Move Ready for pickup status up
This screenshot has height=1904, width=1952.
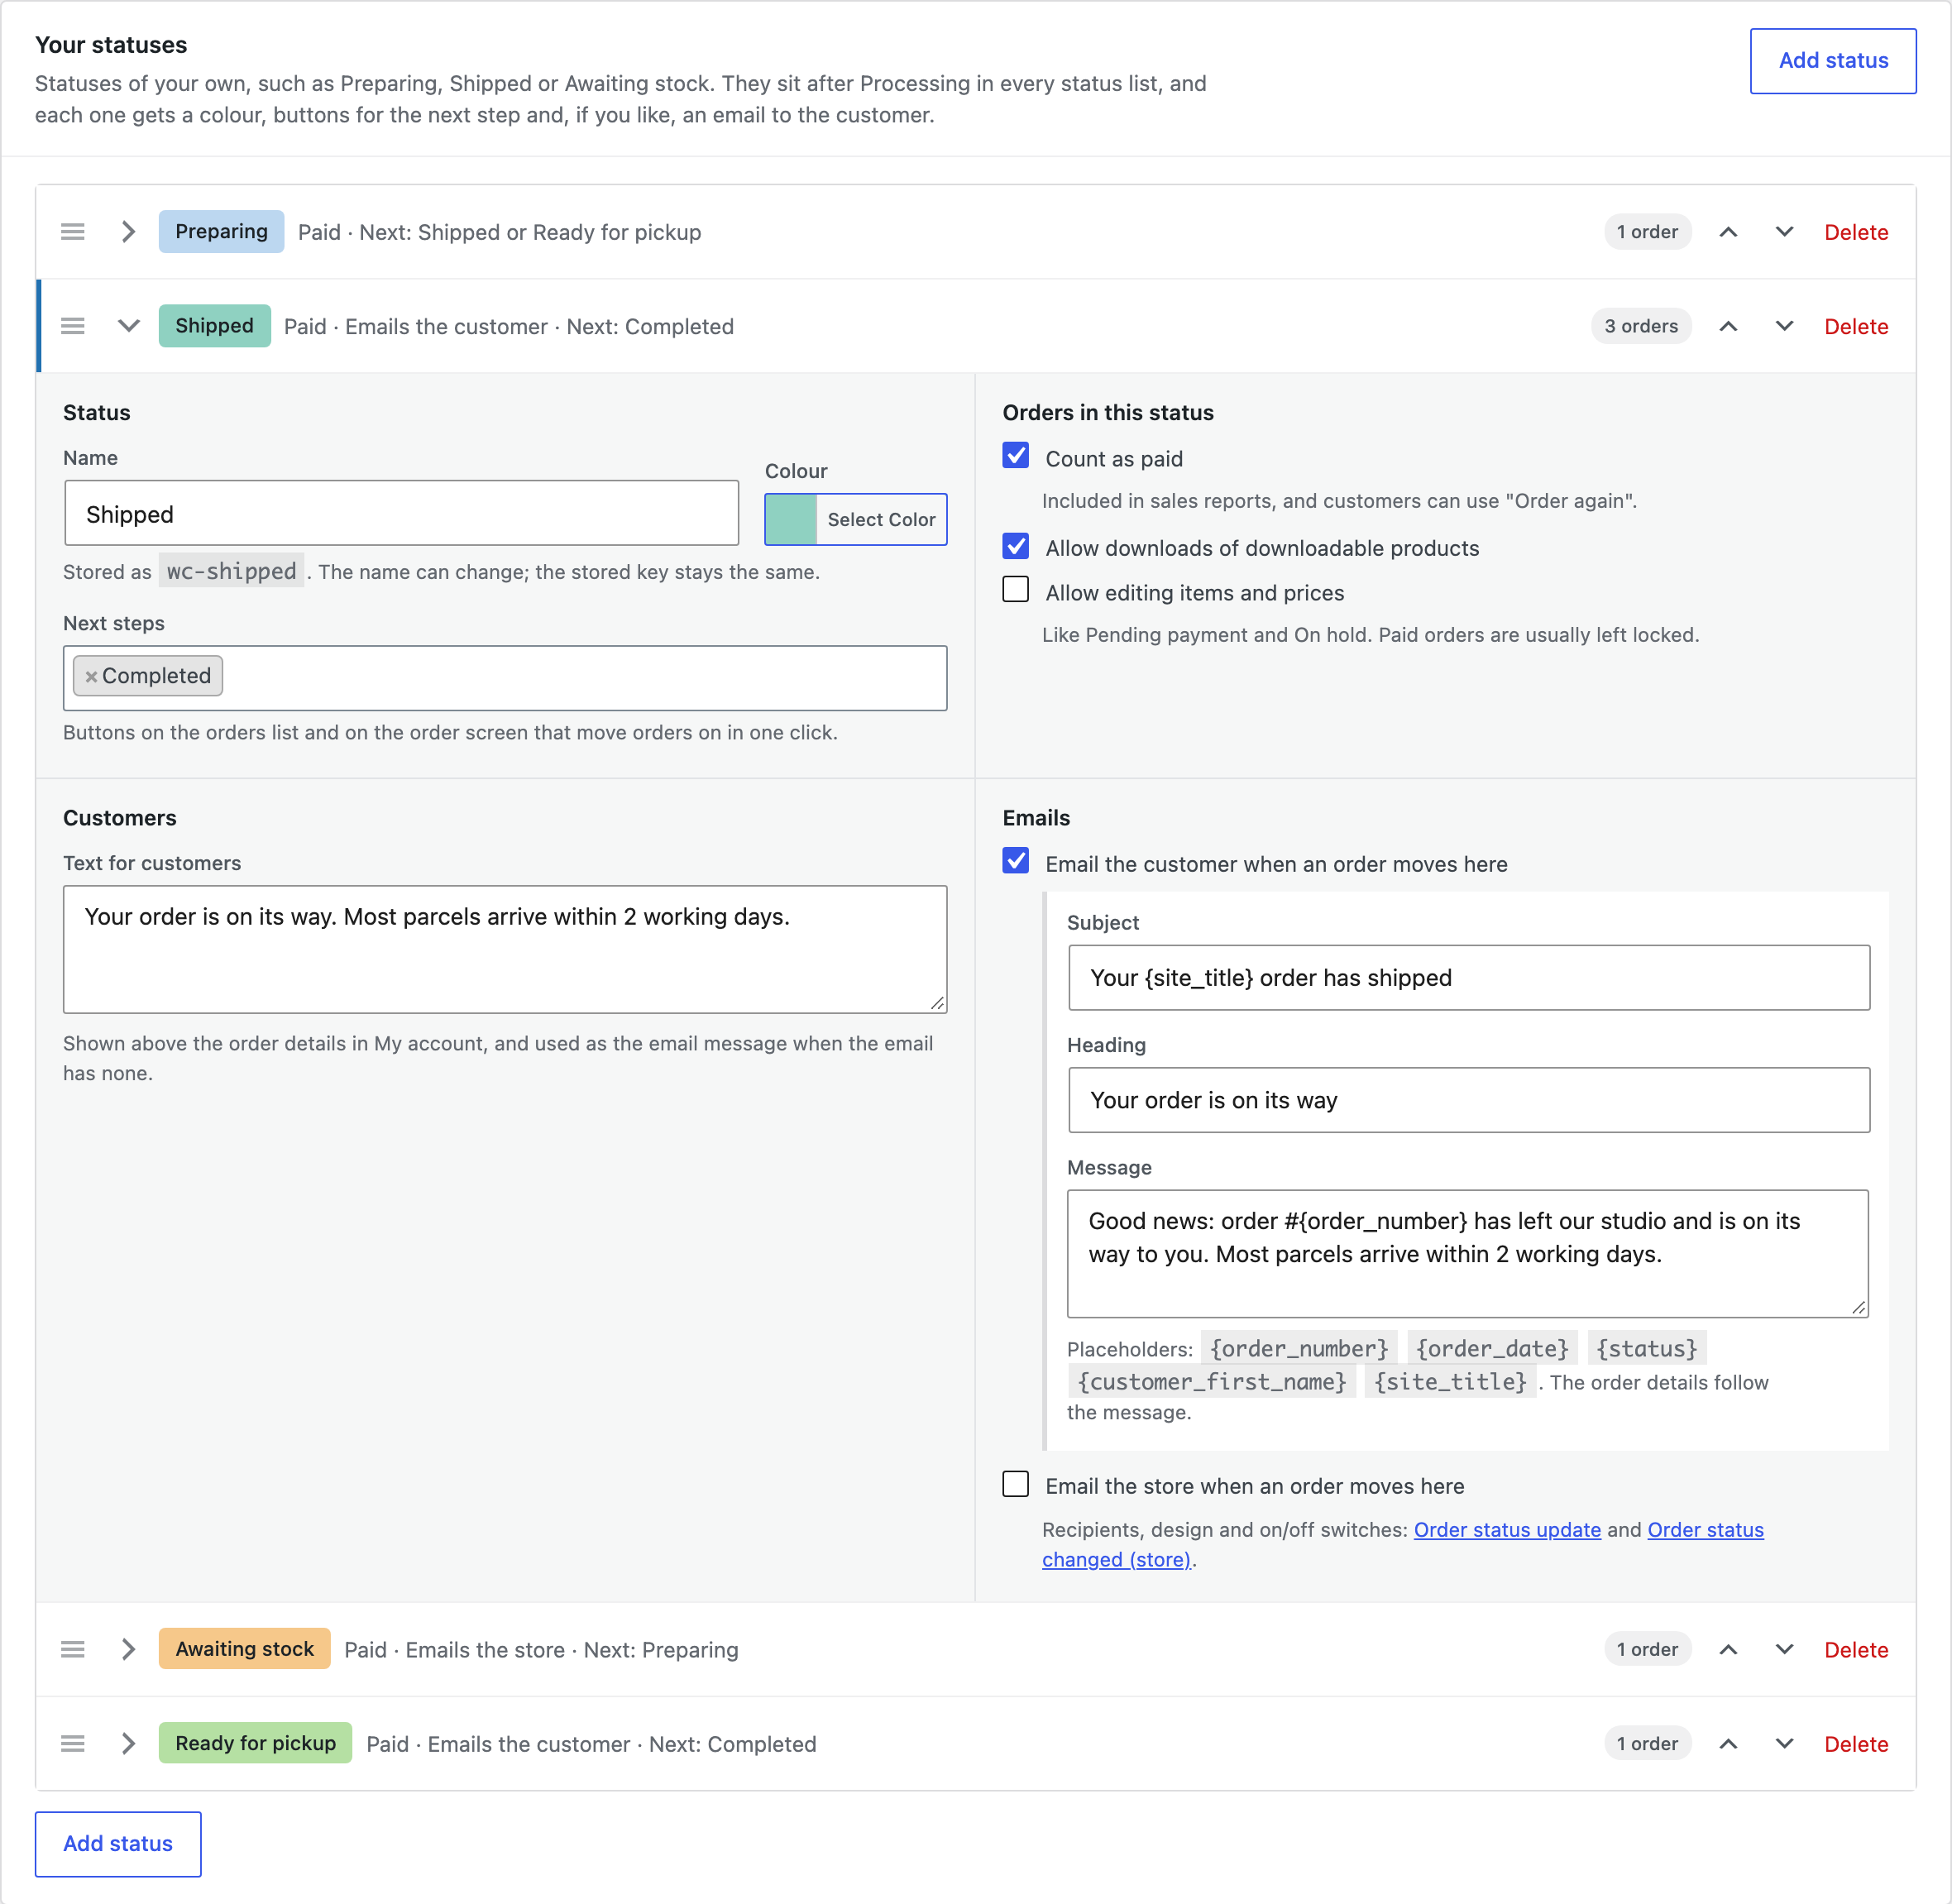point(1728,1743)
